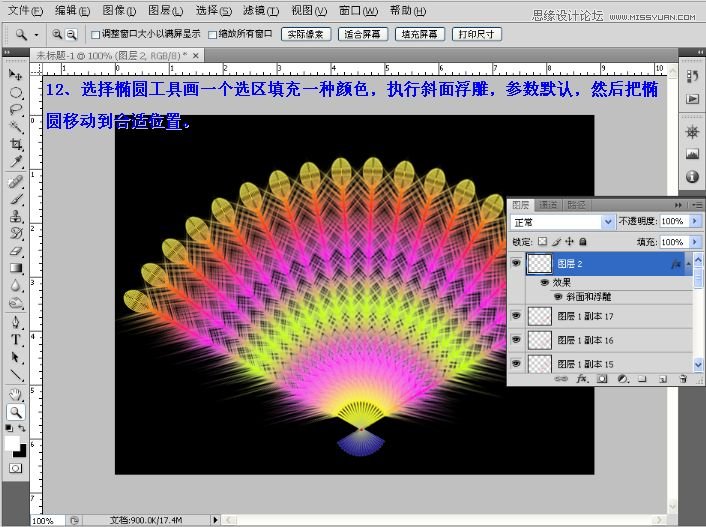Select the Eyedropper tool
The width and height of the screenshot is (706, 527).
point(15,161)
